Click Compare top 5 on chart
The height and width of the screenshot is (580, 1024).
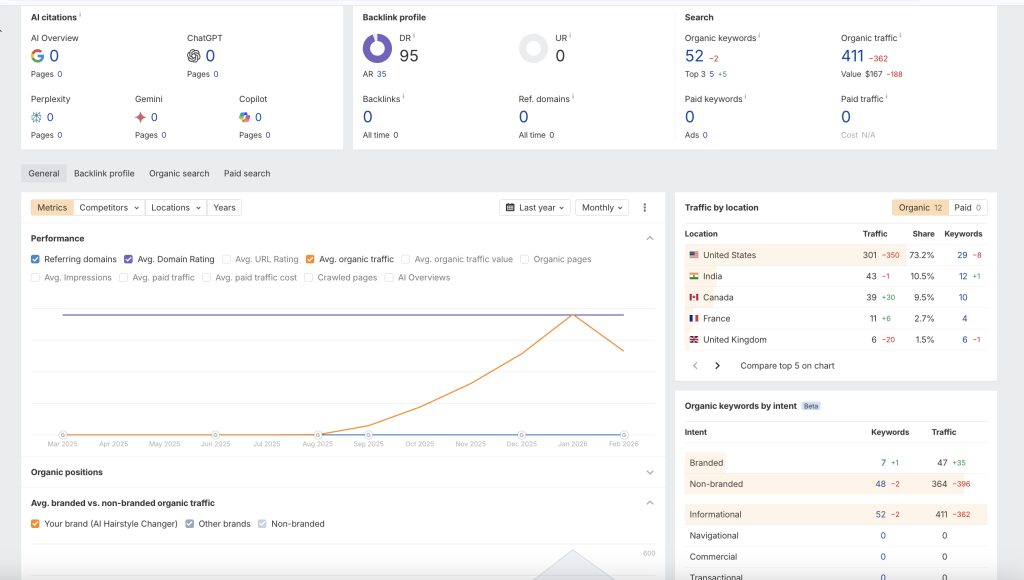click(x=787, y=366)
